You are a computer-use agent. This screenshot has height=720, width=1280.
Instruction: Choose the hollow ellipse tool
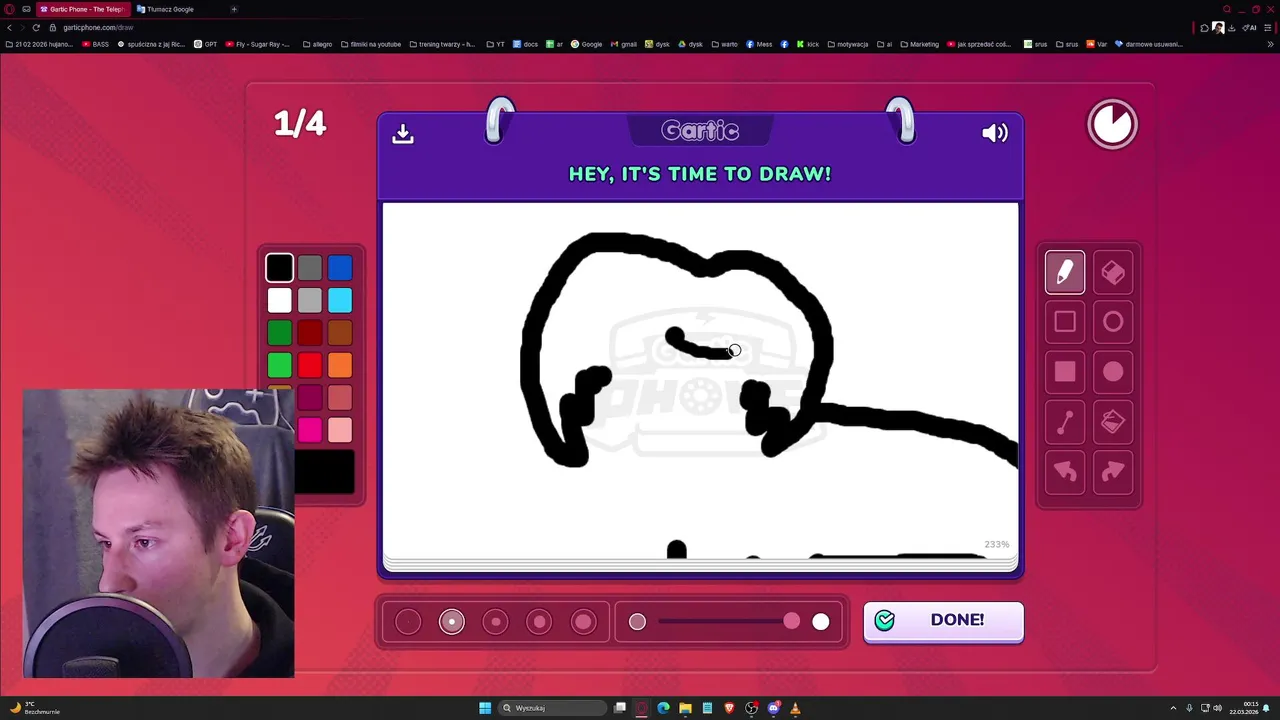point(1113,322)
